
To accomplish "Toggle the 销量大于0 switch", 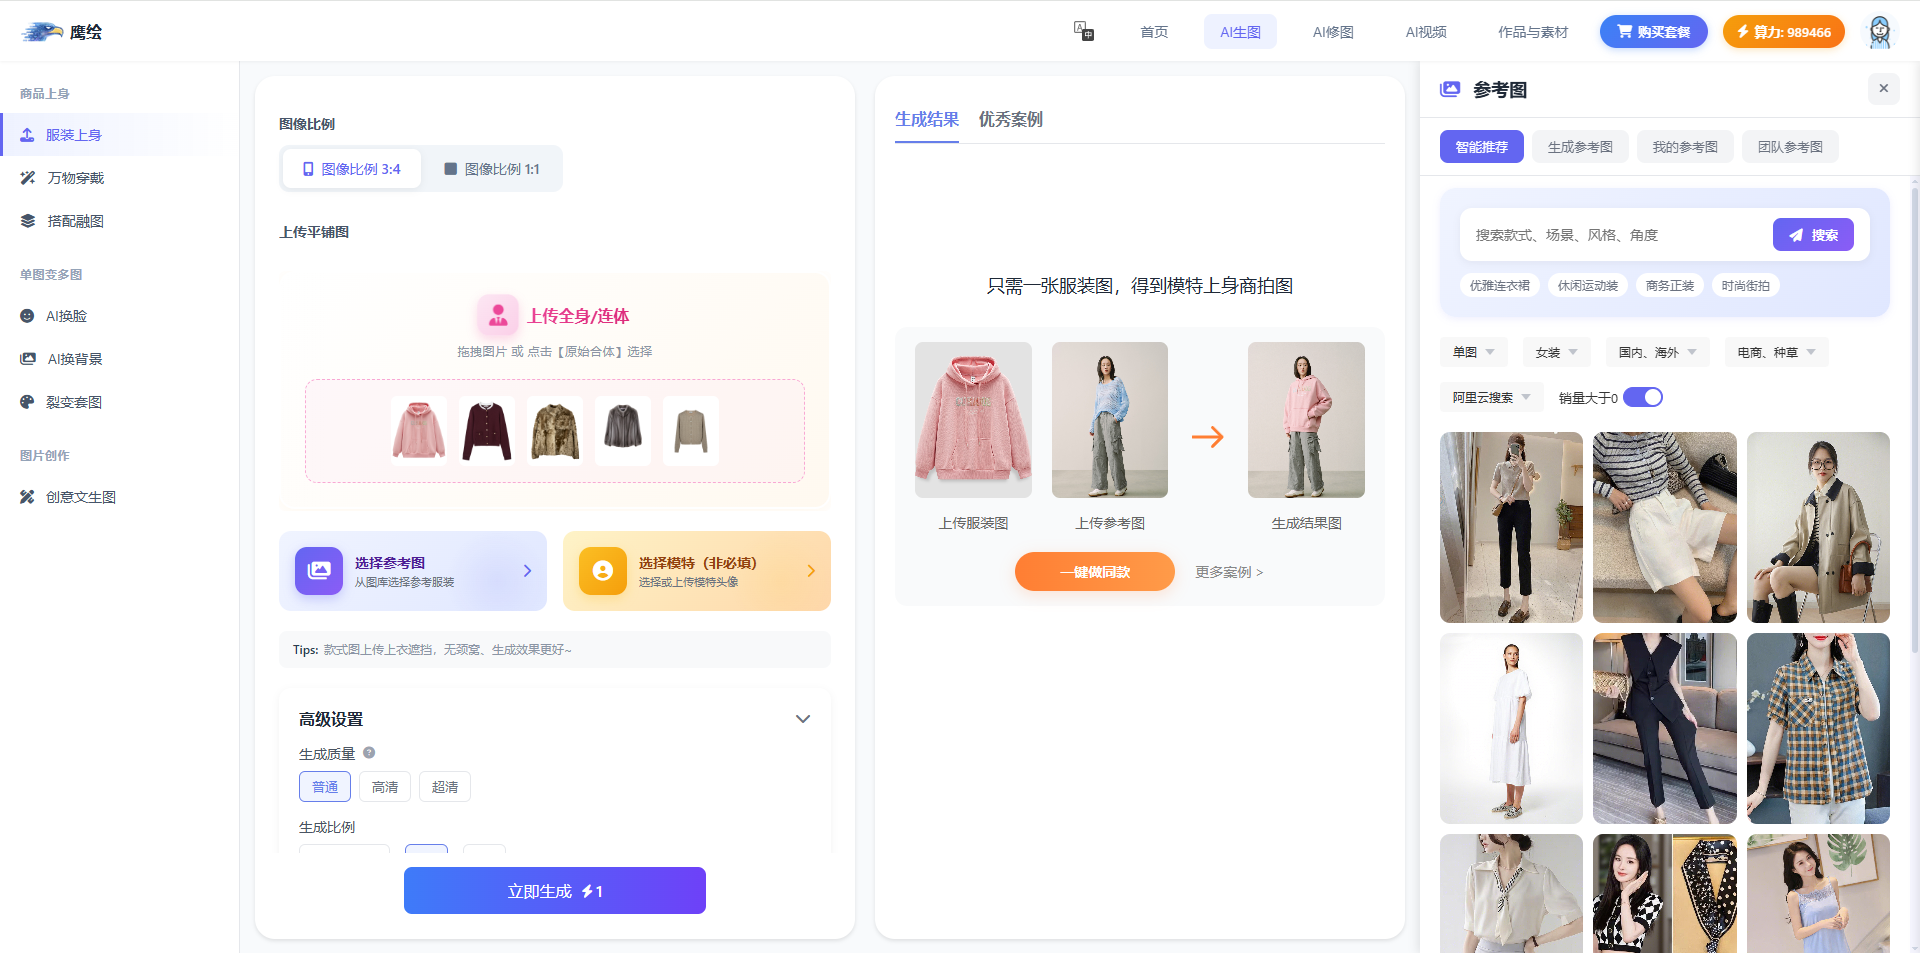I will (1642, 397).
